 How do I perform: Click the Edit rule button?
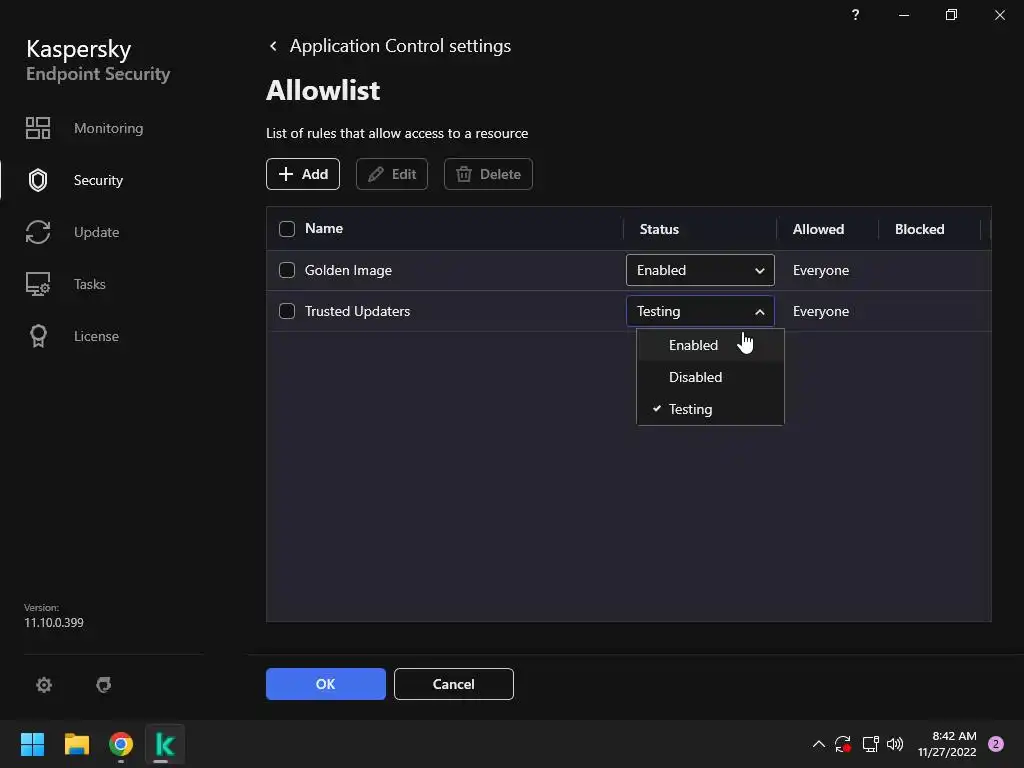392,174
